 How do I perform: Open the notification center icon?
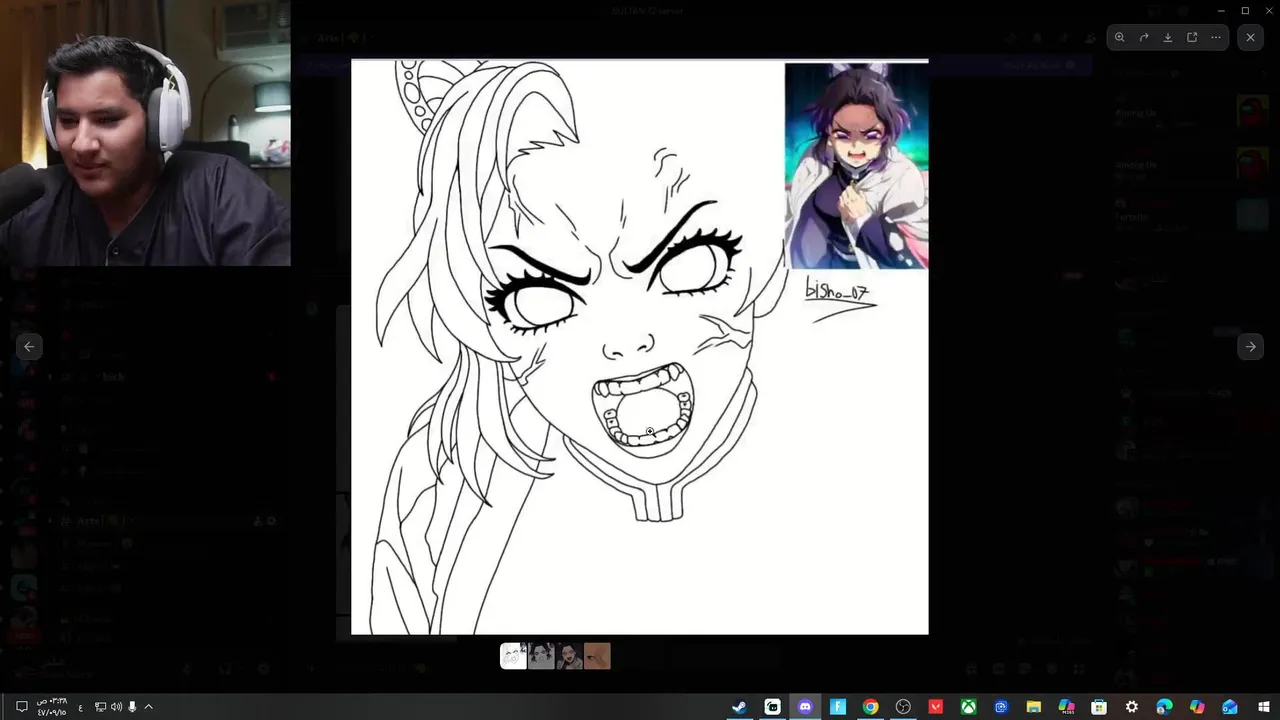(x=21, y=707)
